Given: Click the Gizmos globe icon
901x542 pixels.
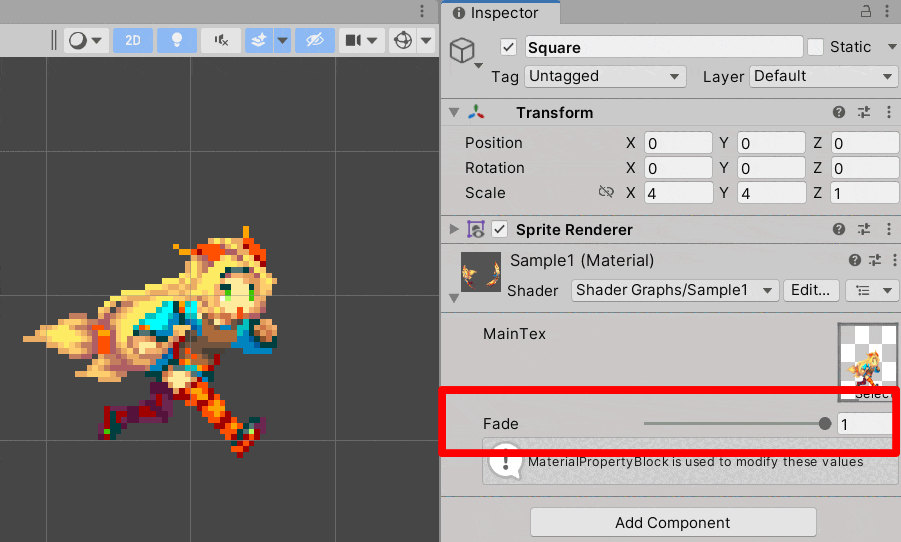Looking at the screenshot, I should (403, 40).
